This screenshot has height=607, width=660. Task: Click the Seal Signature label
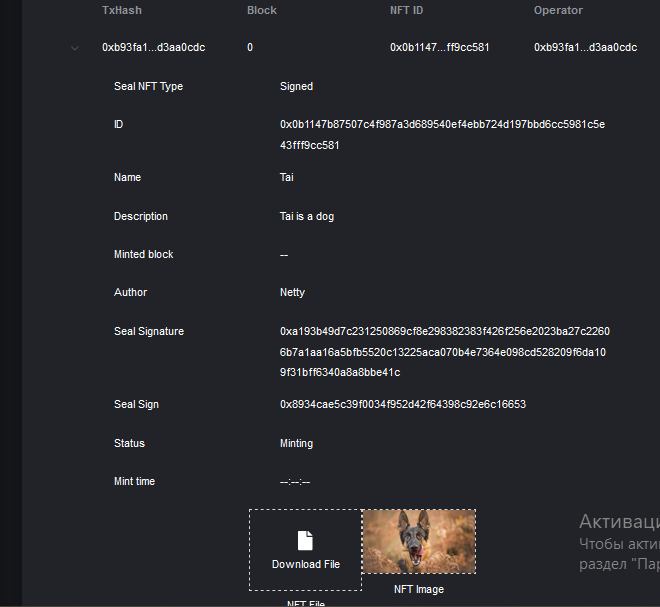(149, 331)
